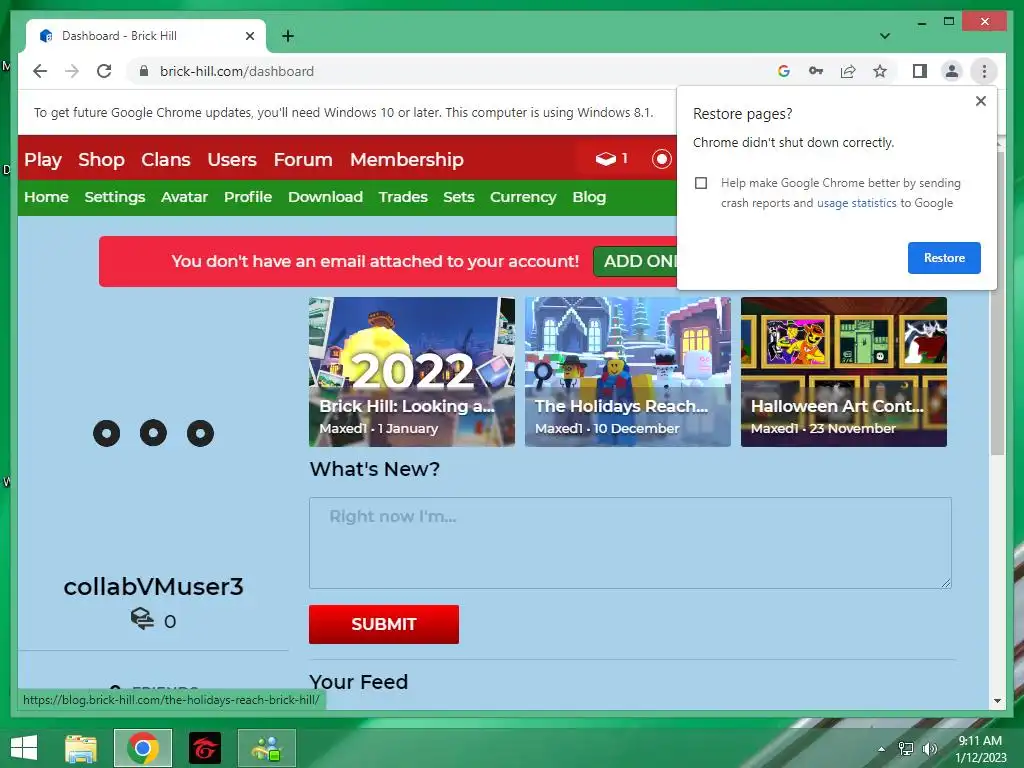
Task: Click the volume speaker tray icon
Action: point(929,749)
